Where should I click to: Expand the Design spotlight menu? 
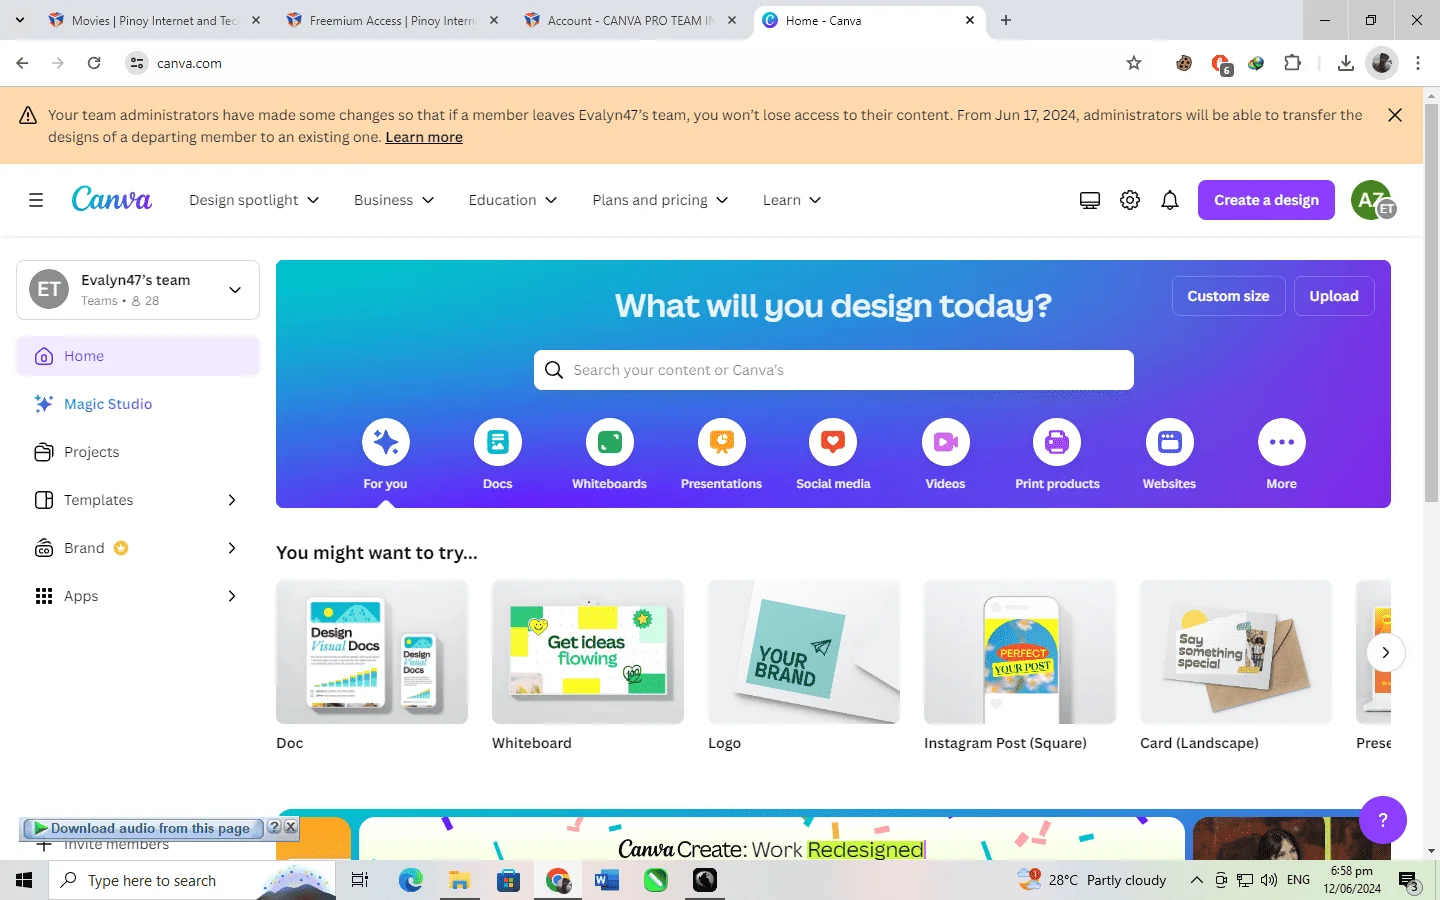(x=254, y=200)
